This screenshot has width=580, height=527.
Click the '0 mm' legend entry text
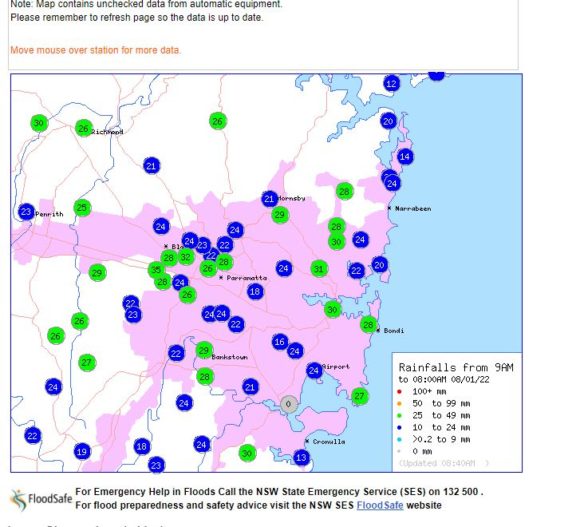[422, 452]
